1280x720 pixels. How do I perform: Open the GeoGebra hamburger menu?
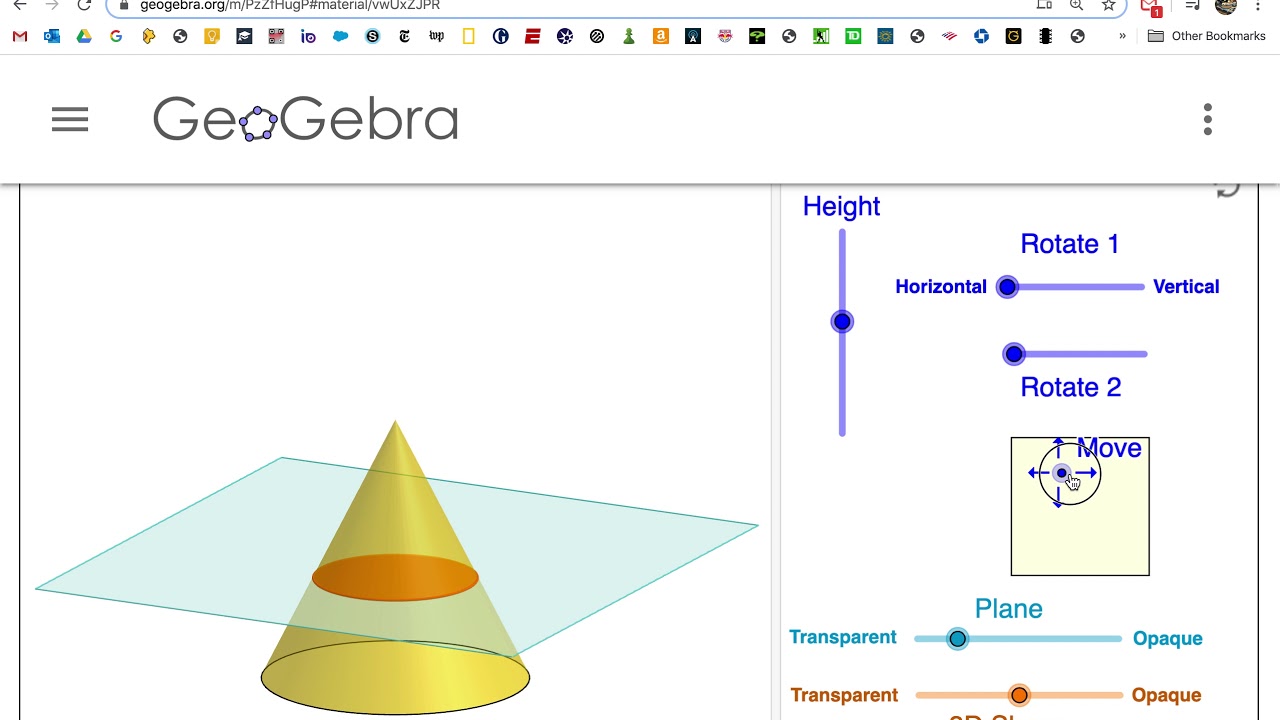pyautogui.click(x=70, y=120)
